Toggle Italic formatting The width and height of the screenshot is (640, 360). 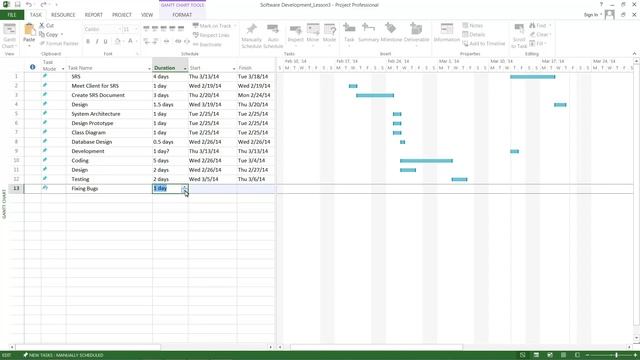[x=97, y=41]
